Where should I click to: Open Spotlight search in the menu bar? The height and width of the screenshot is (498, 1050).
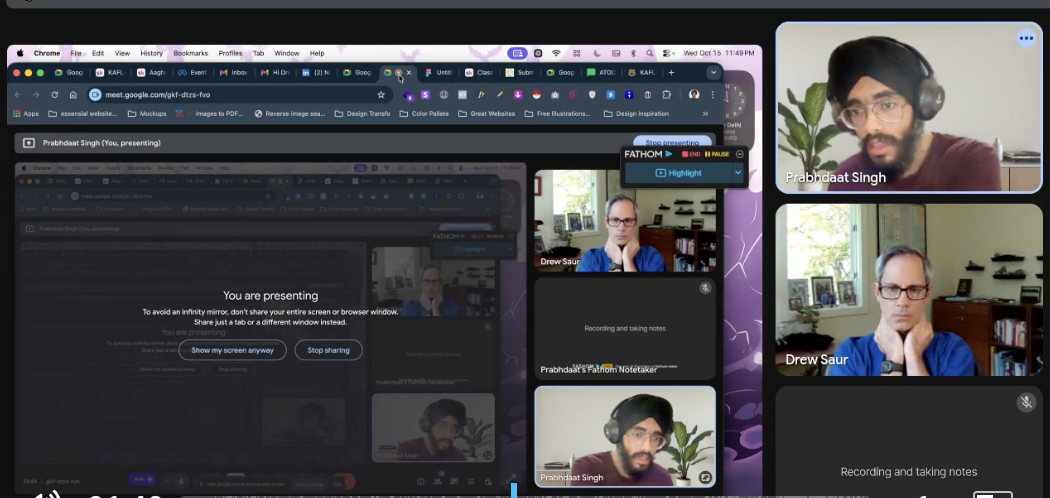[x=649, y=54]
